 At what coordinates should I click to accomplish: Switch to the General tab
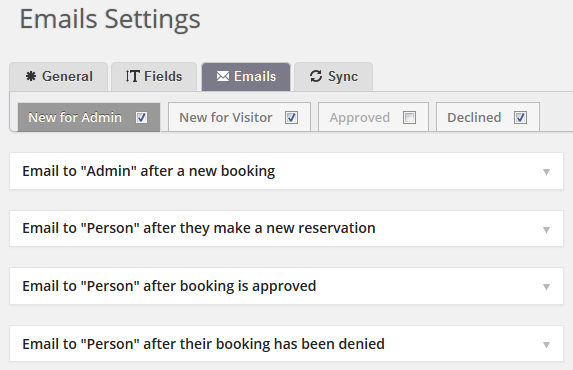59,77
